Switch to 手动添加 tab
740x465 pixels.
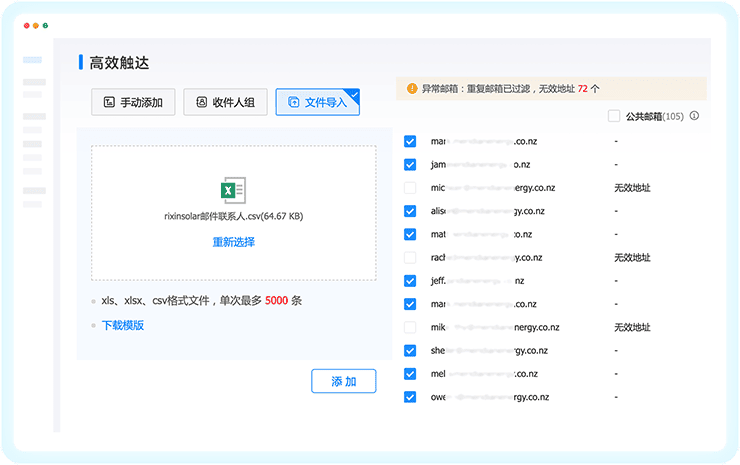133,102
